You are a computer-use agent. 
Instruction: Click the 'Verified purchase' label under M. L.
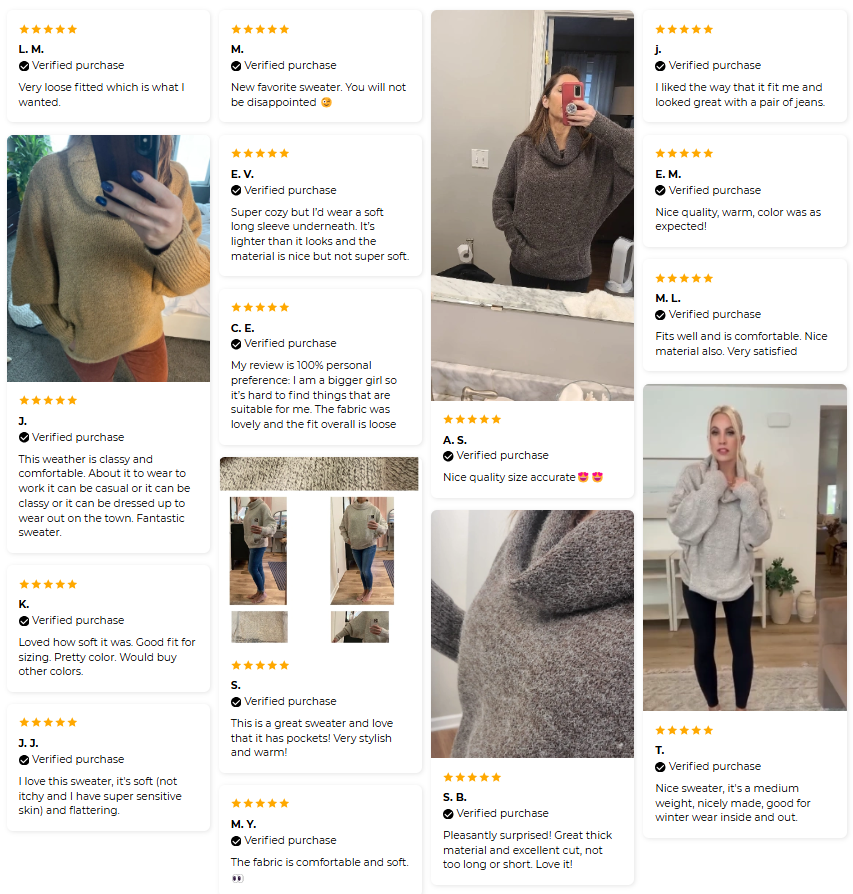point(714,314)
